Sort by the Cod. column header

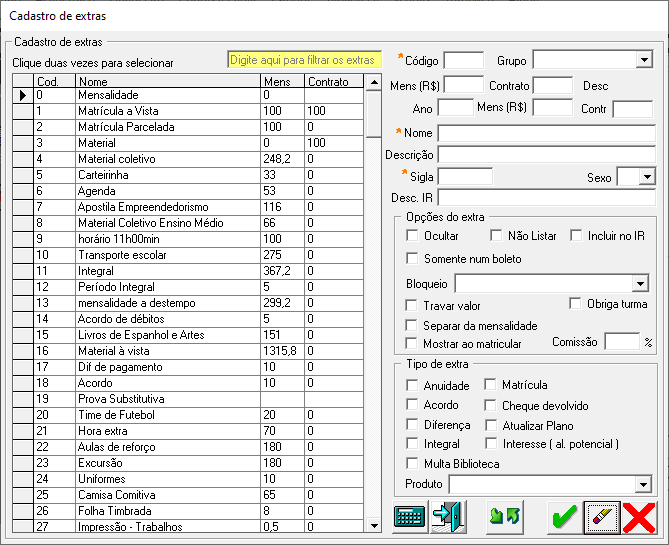click(55, 81)
